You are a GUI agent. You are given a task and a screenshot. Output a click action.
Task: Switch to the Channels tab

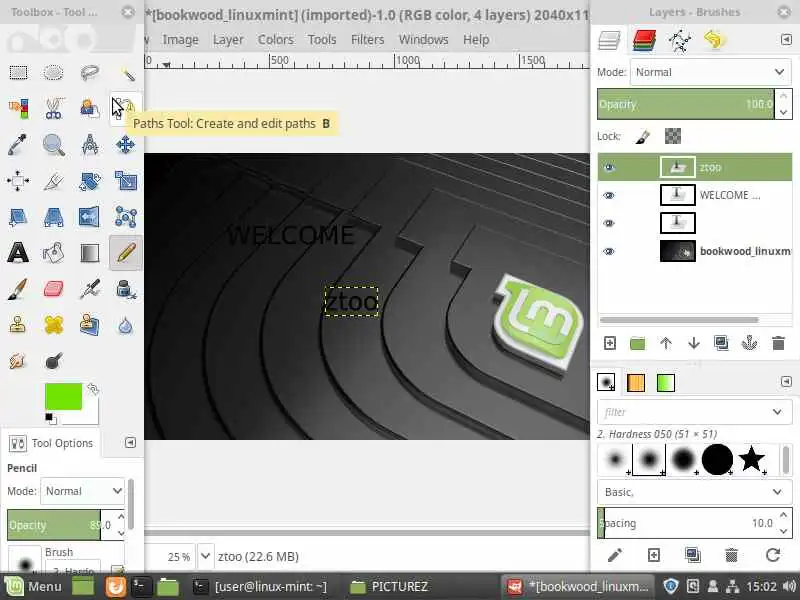[644, 40]
